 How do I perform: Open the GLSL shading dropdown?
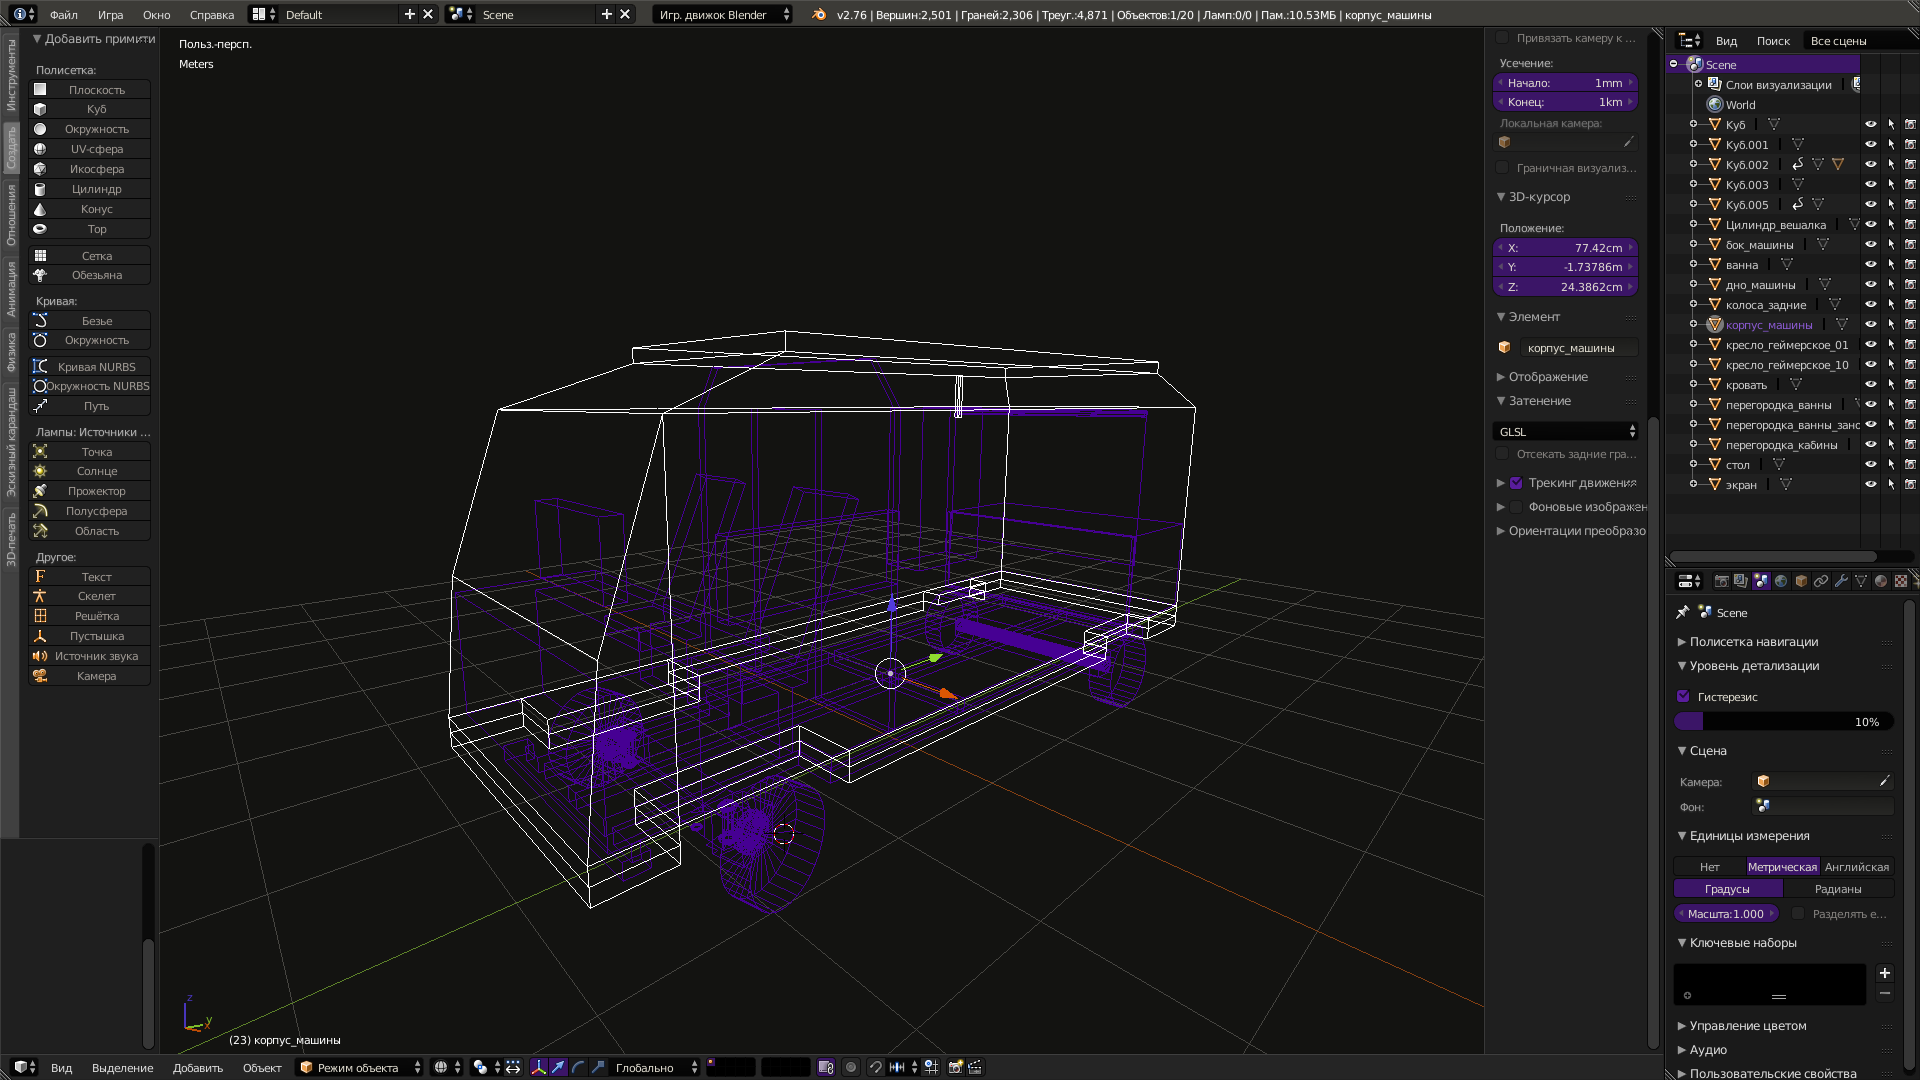click(x=1566, y=431)
